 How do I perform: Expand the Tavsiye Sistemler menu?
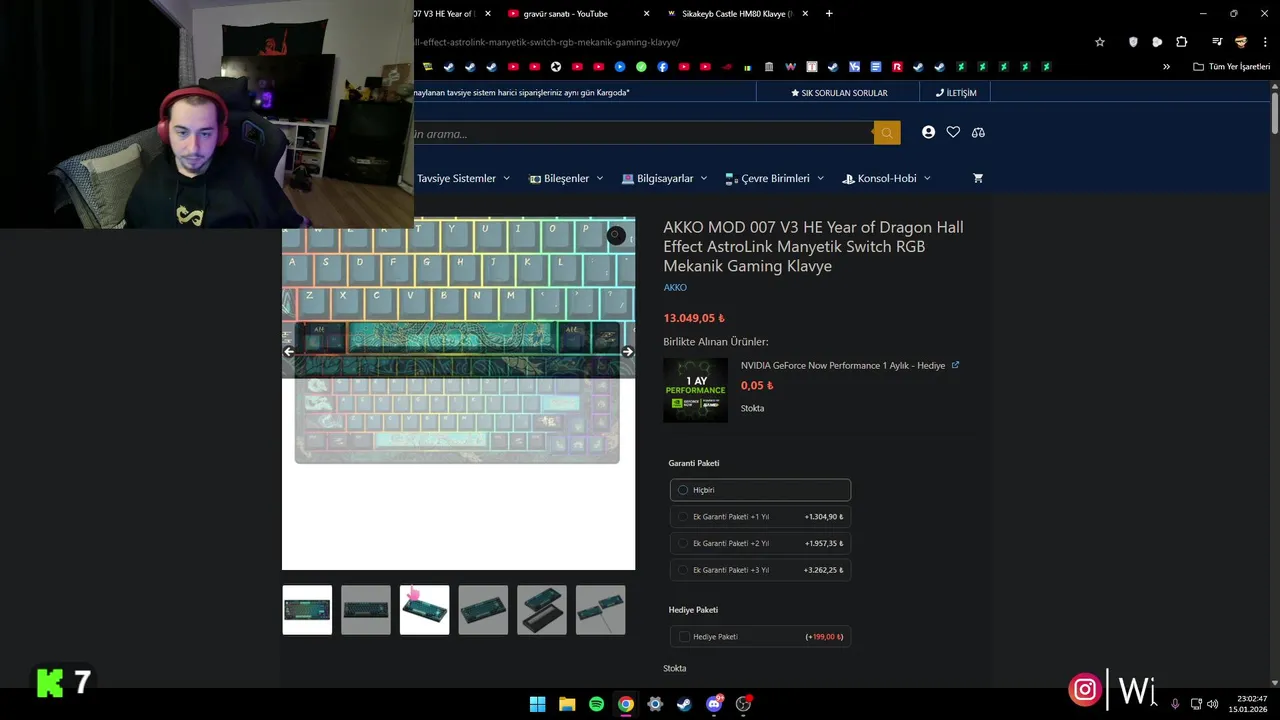tap(463, 178)
